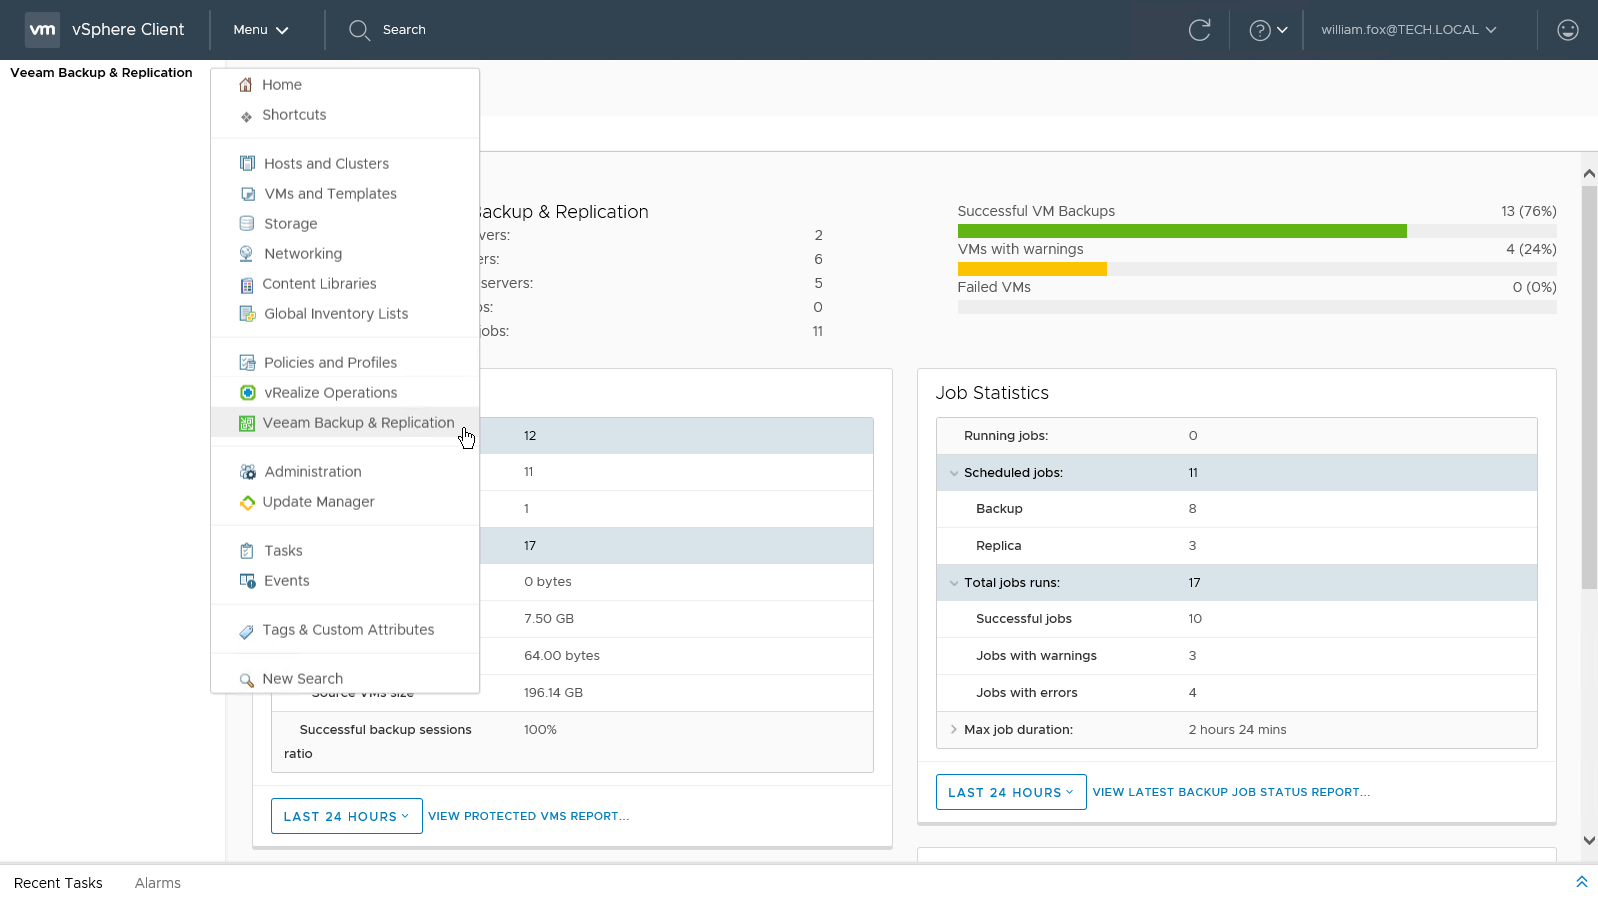Screen dimensions: 1598x898
Task: Collapse the Scheduled jobs row
Action: click(954, 473)
